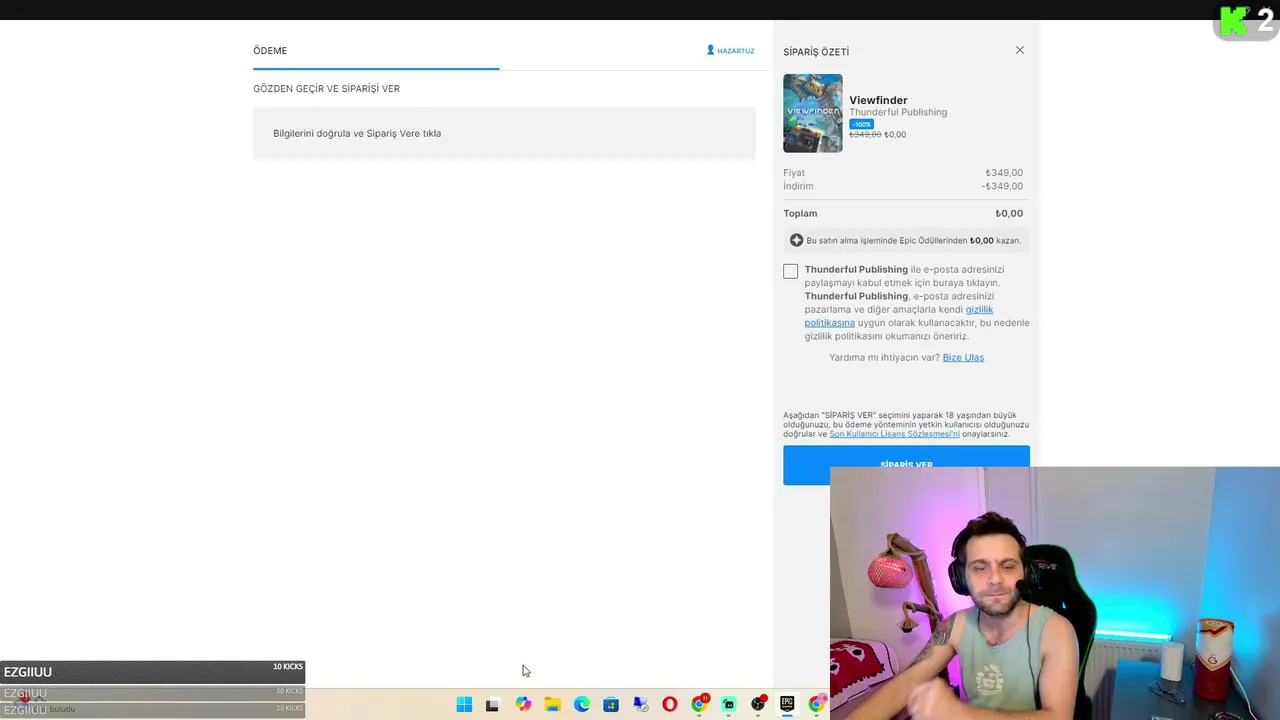1280x720 pixels.
Task: Click the Toplam ₺0,00 amount
Action: point(1009,213)
